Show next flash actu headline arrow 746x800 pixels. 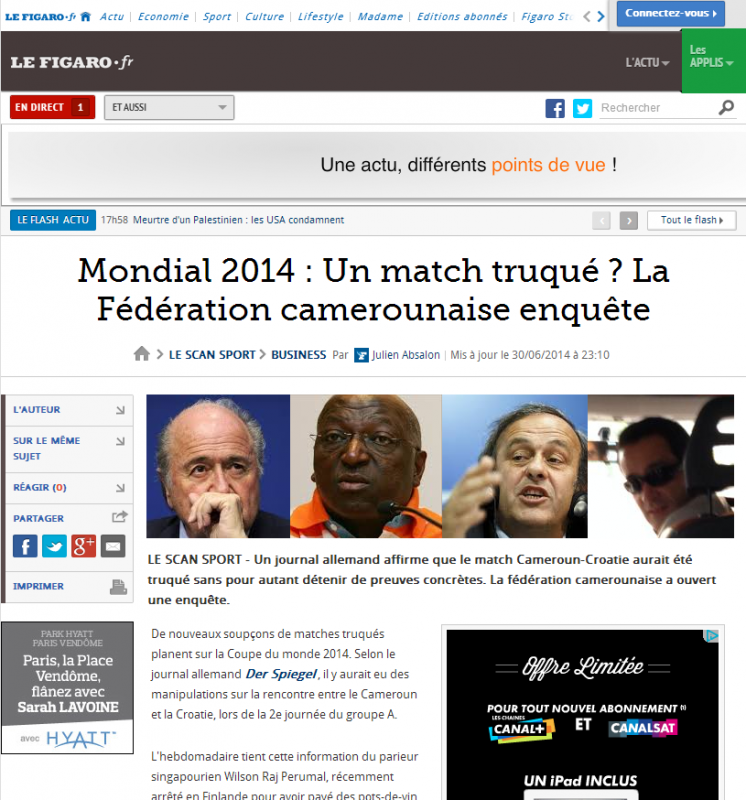(x=629, y=220)
